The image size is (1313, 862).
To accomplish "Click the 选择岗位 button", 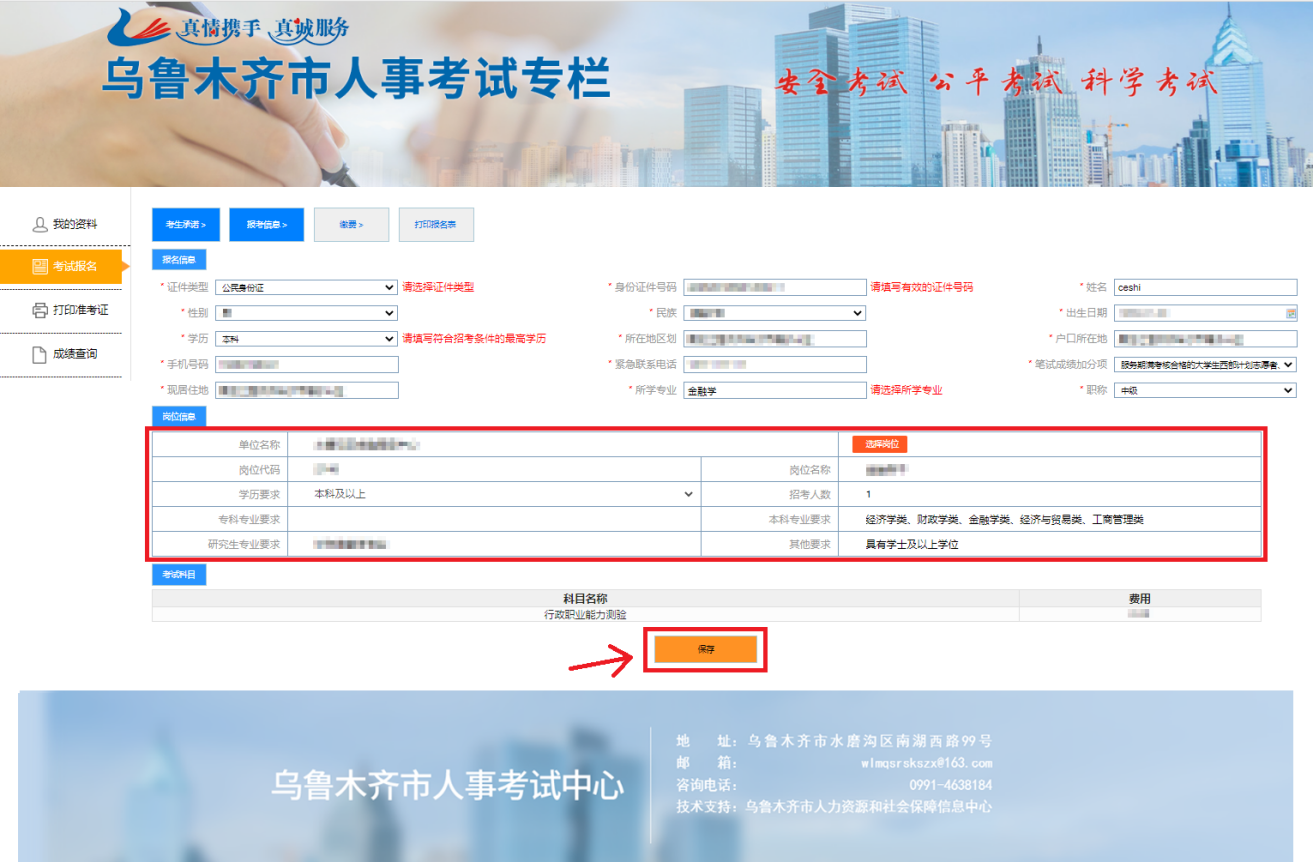I will 879,444.
